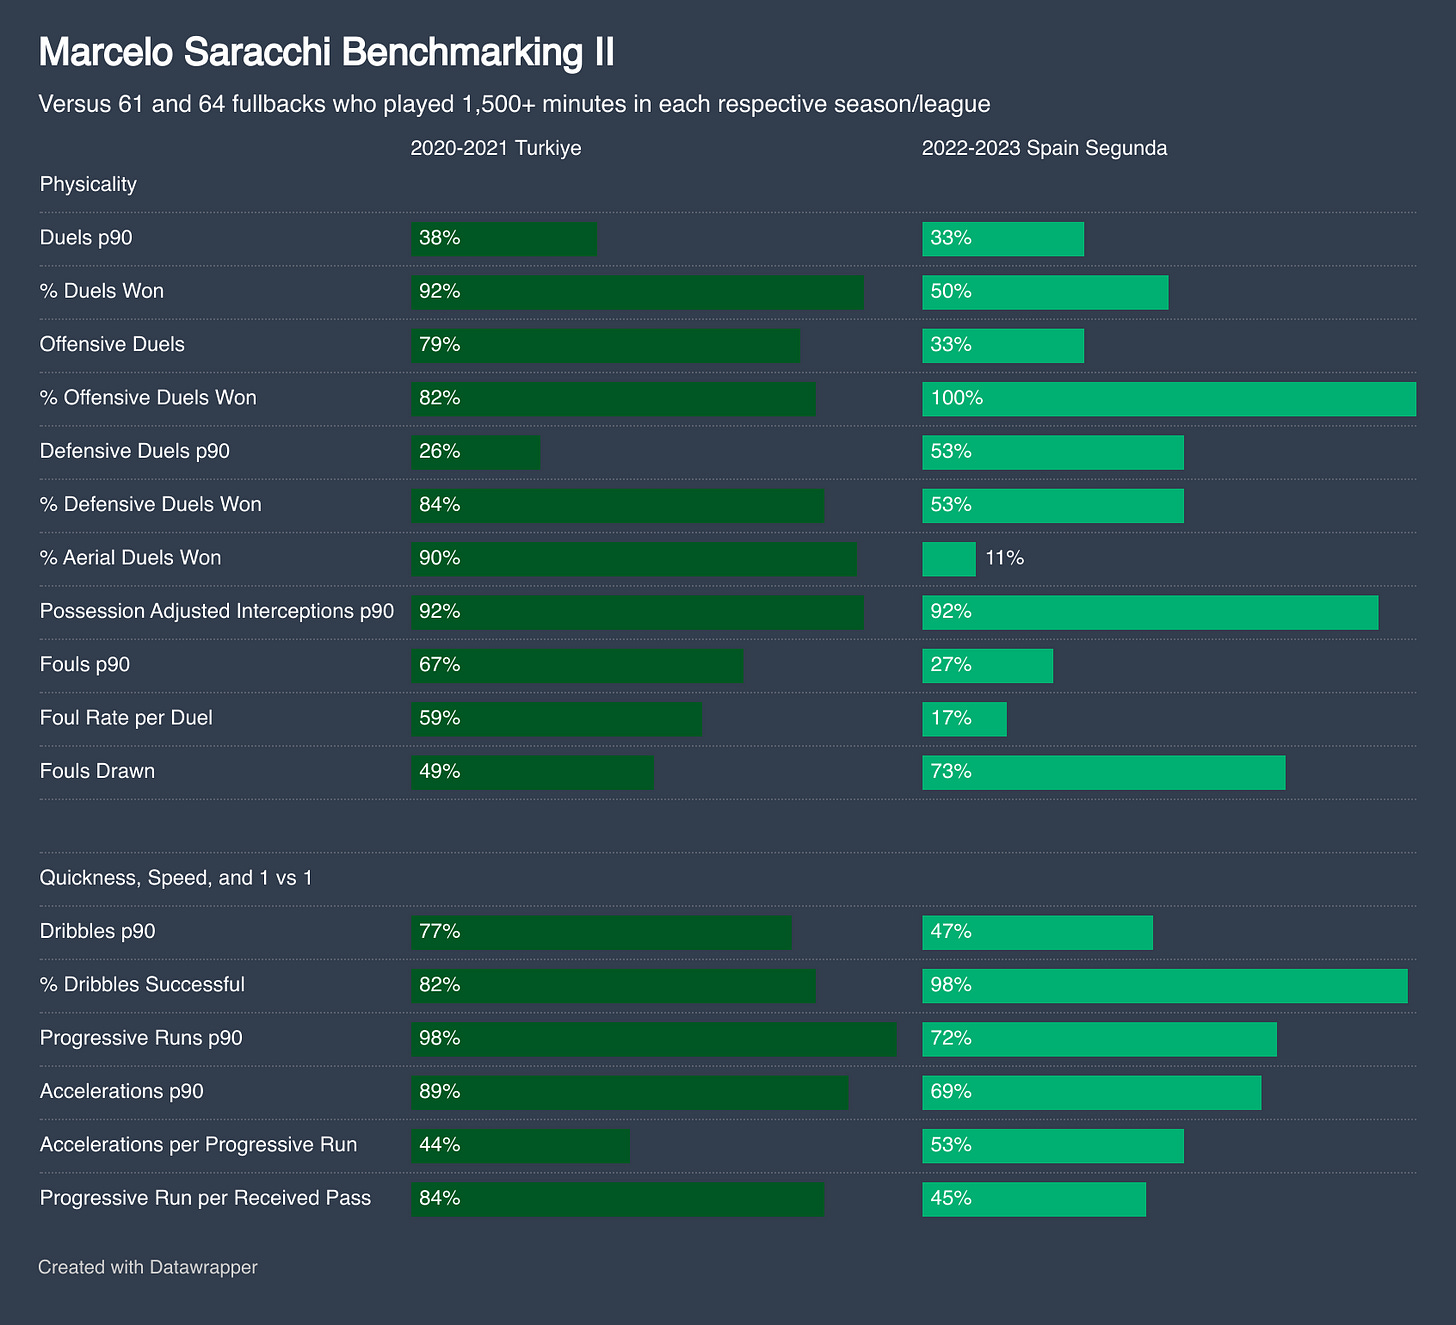Click the Possession Adjusted Interceptions p90 label
This screenshot has height=1325, width=1456.
click(217, 611)
